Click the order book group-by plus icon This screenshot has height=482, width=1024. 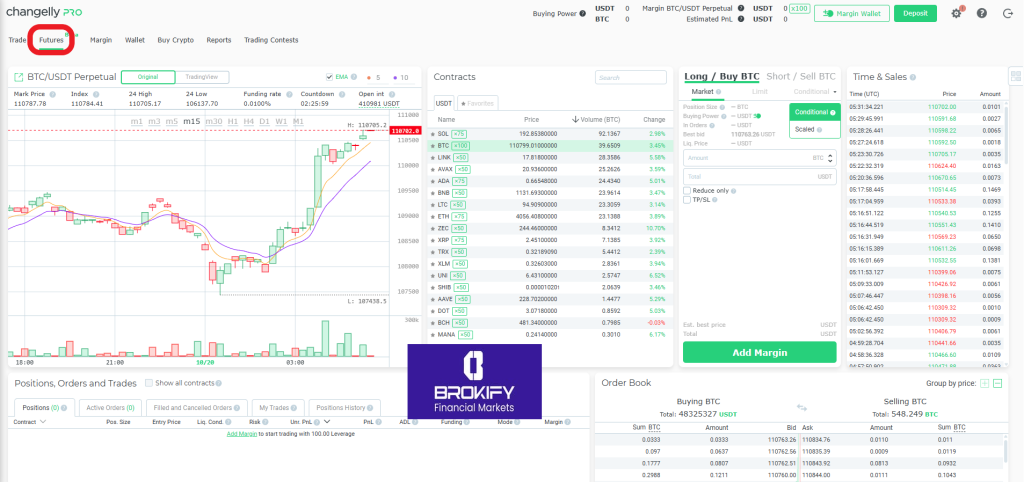[984, 383]
